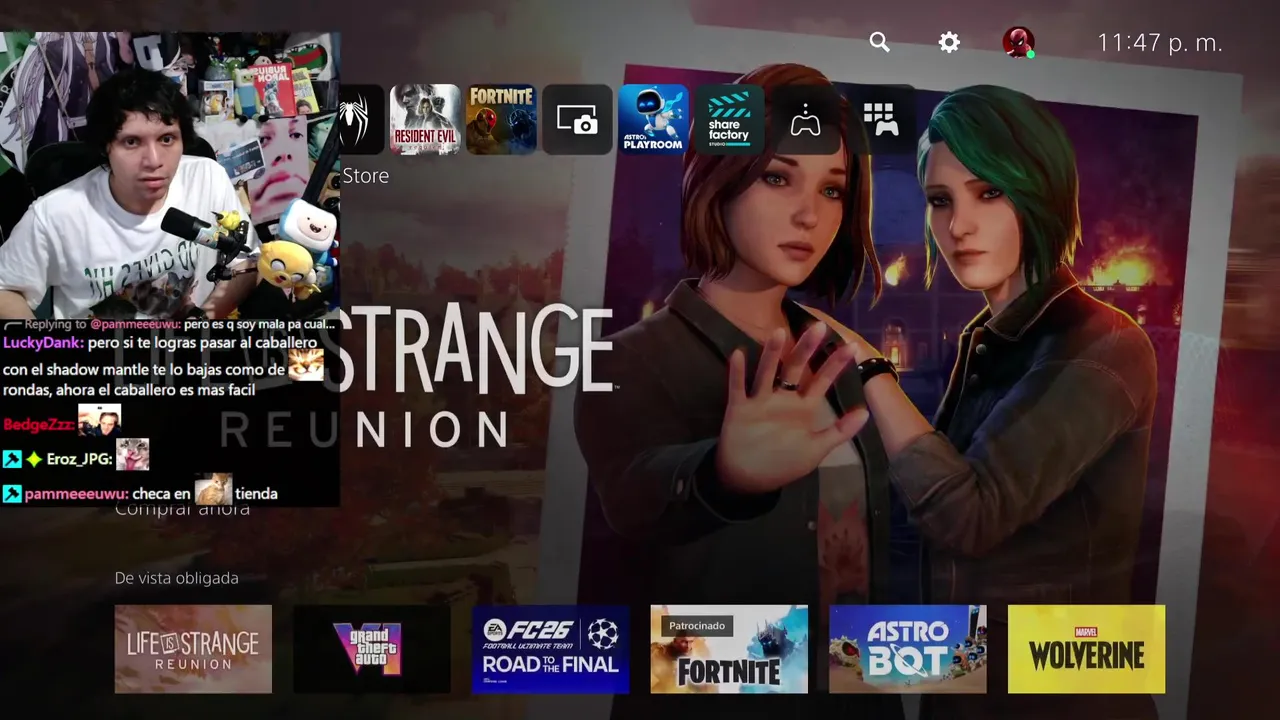This screenshot has width=1280, height=720.
Task: Open FC26 Road to the Final card
Action: (550, 649)
